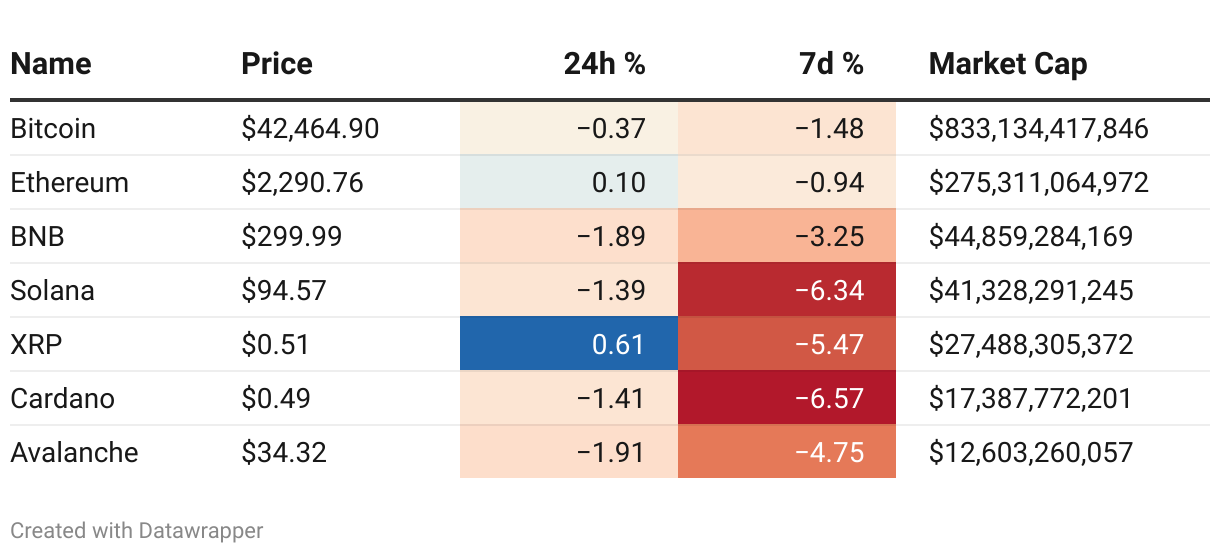Image resolution: width=1220 pixels, height=554 pixels.
Task: Select the Ethereum row name
Action: (70, 183)
